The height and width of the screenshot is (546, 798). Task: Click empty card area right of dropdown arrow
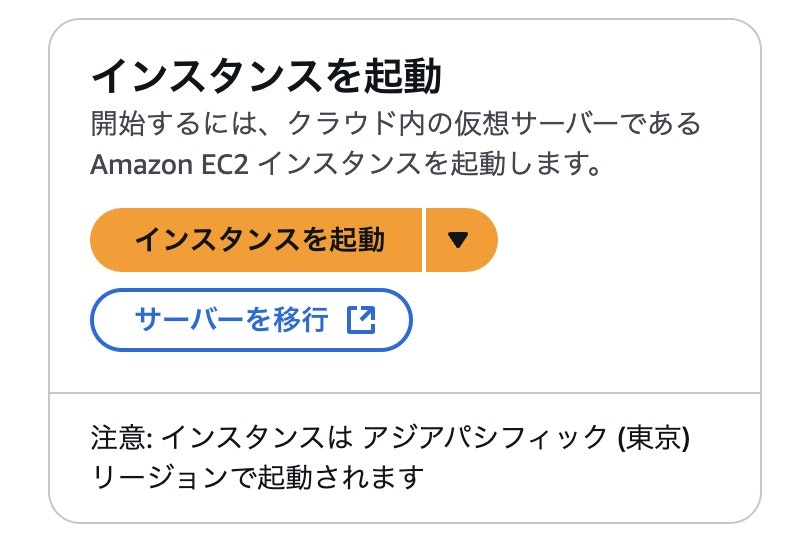[x=626, y=240]
